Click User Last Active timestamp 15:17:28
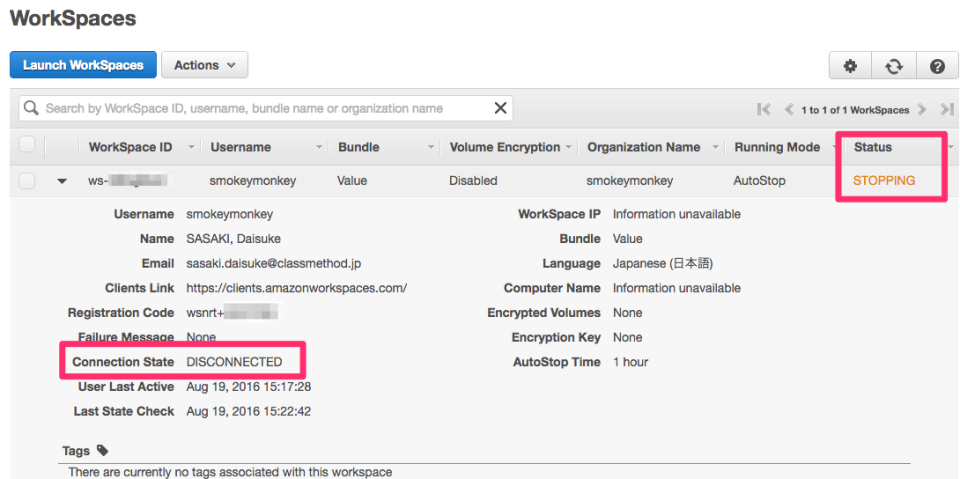Screen dimensions: 960x479 pyautogui.click(x=249, y=387)
